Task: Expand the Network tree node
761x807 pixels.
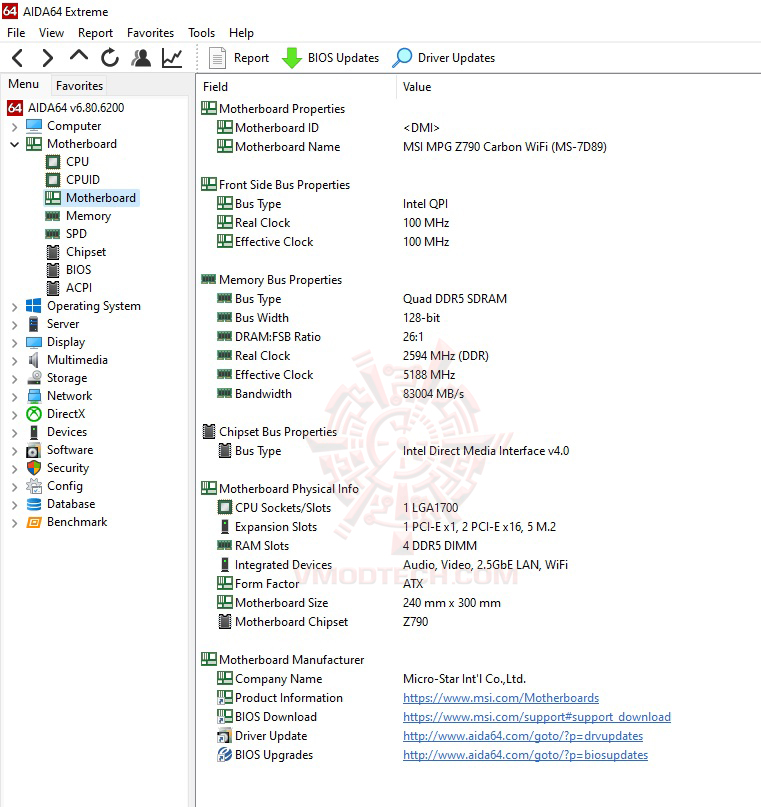Action: click(x=14, y=397)
